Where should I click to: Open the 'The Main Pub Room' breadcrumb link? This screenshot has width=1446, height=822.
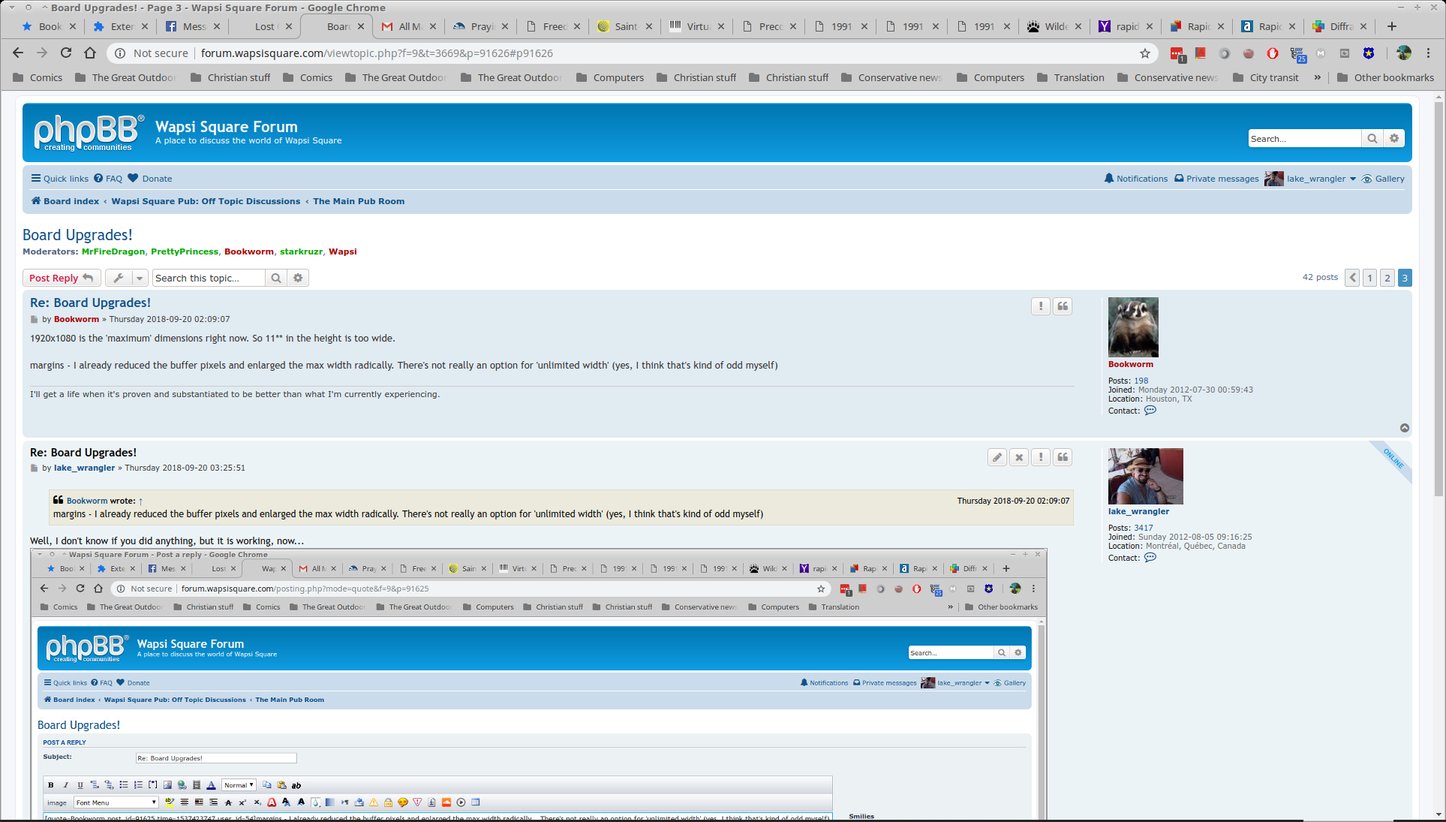(x=358, y=201)
